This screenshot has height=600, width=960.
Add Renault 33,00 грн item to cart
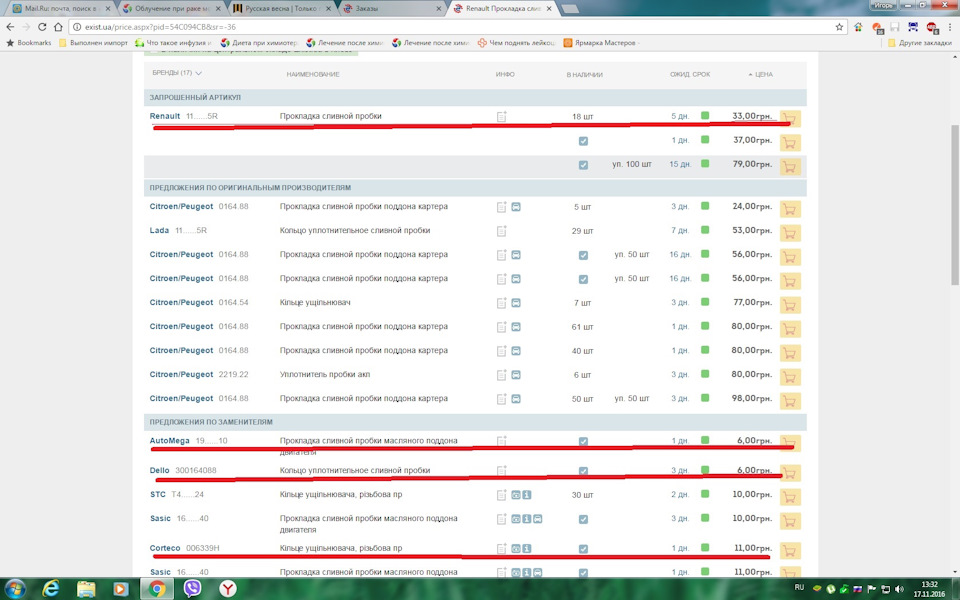click(x=790, y=119)
